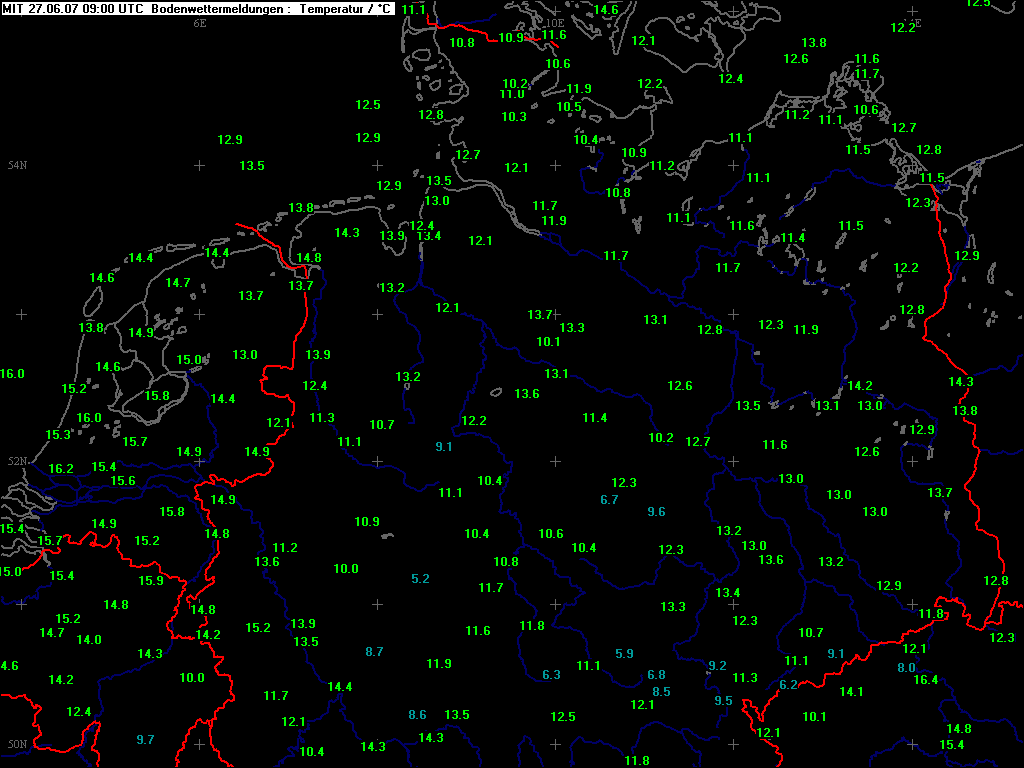Screen dimensions: 1024x768
Task: Select the 9.6 cyan temperature value
Action: coord(656,512)
